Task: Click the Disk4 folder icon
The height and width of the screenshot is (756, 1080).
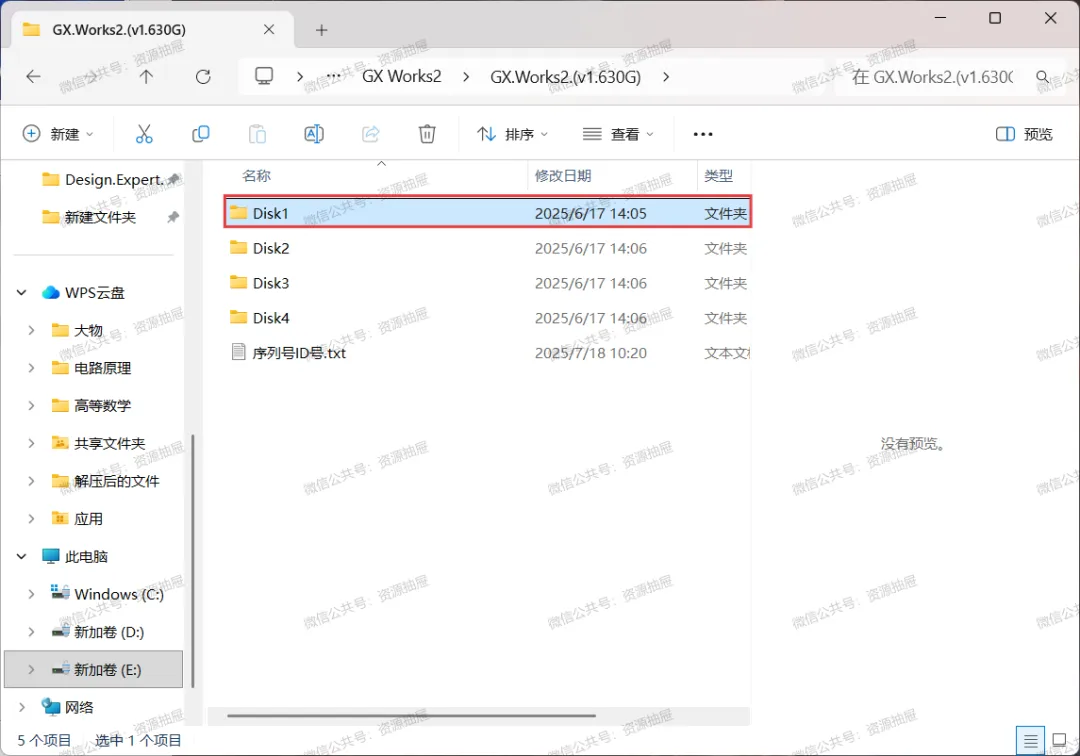Action: pyautogui.click(x=238, y=317)
